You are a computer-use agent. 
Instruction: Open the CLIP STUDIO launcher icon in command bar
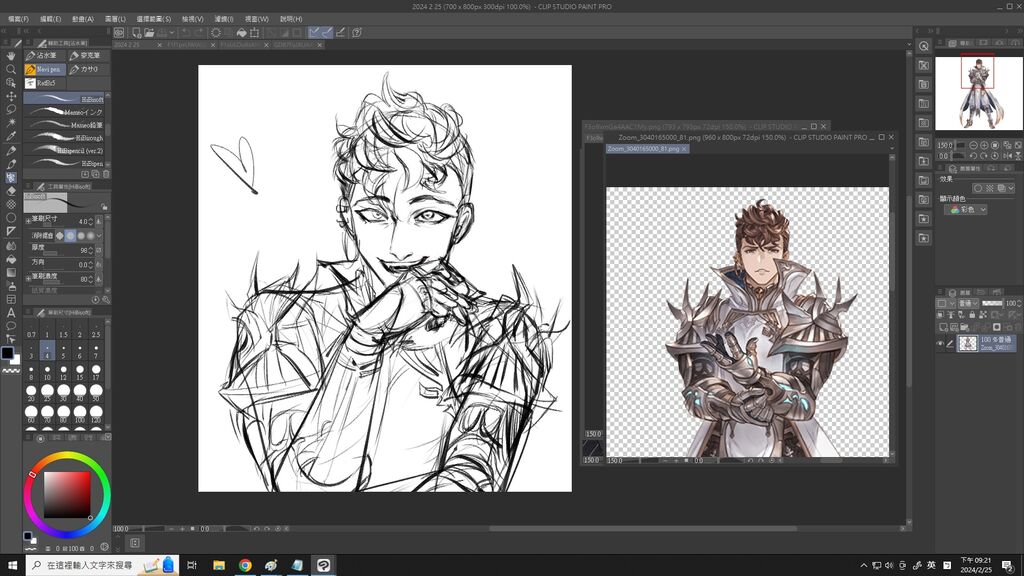pyautogui.click(x=119, y=32)
